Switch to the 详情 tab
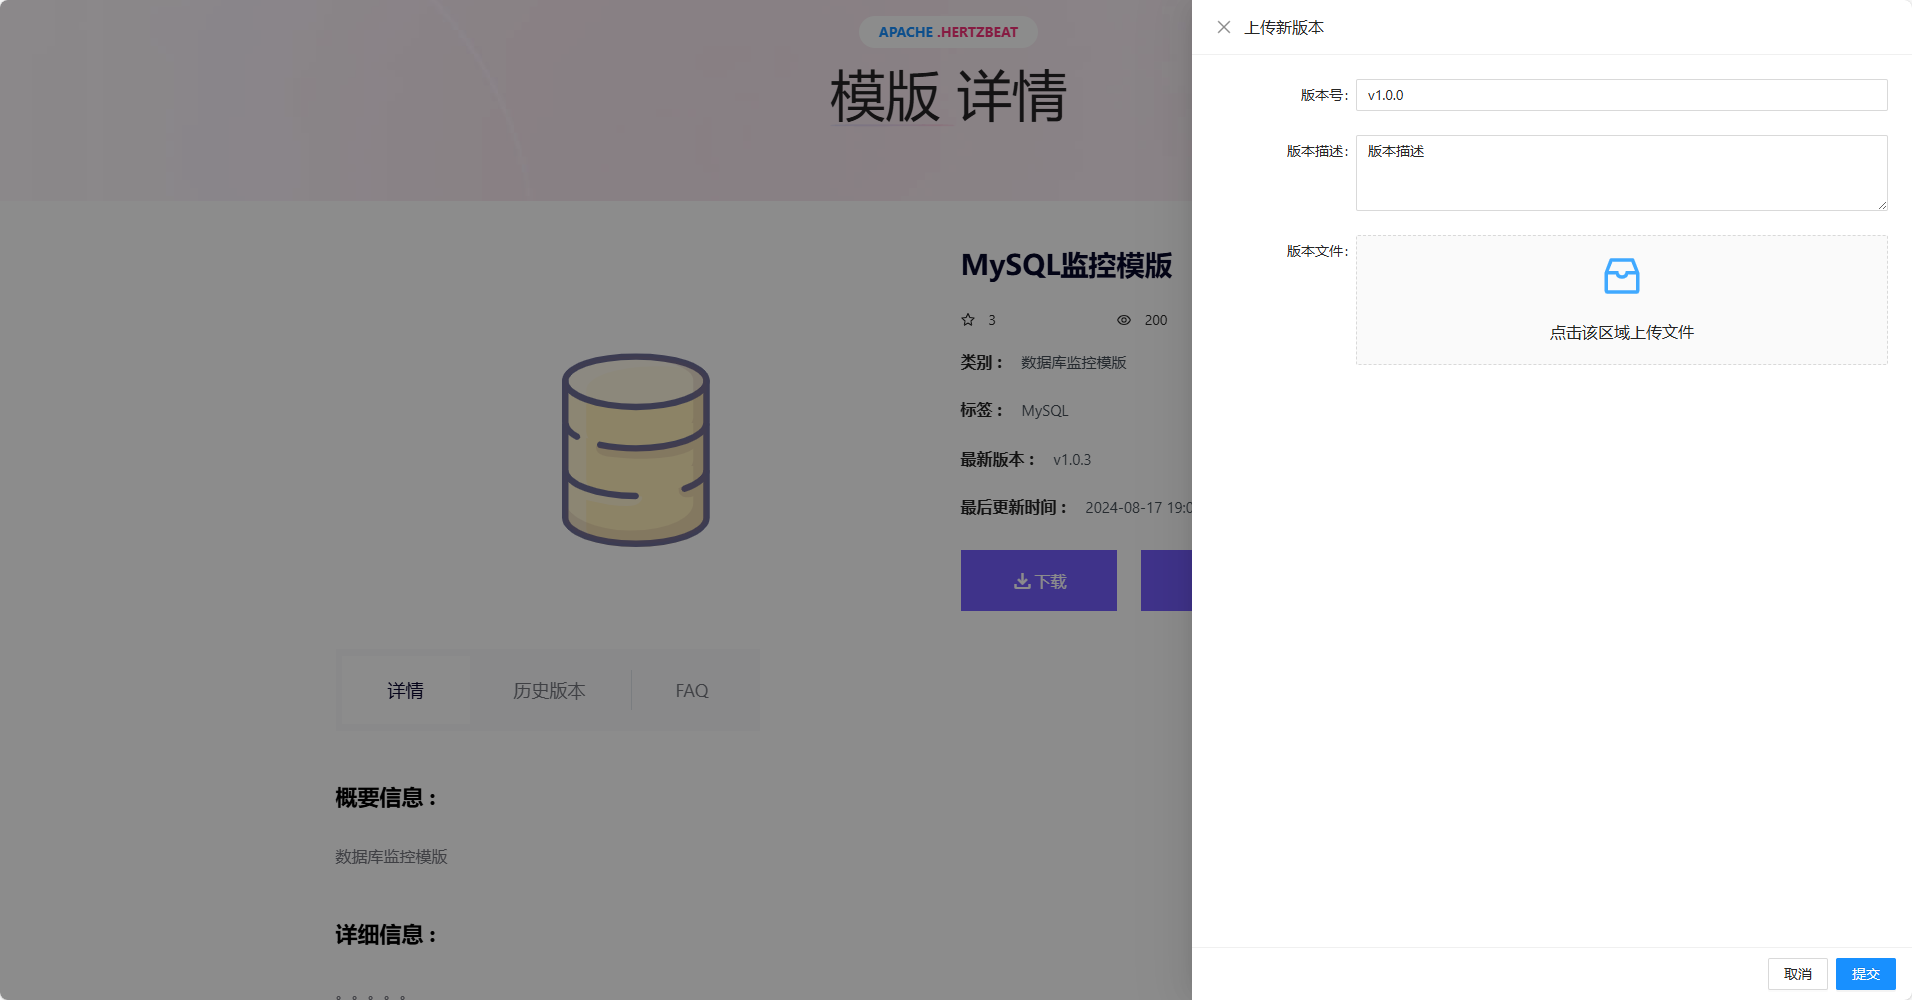 pos(405,691)
